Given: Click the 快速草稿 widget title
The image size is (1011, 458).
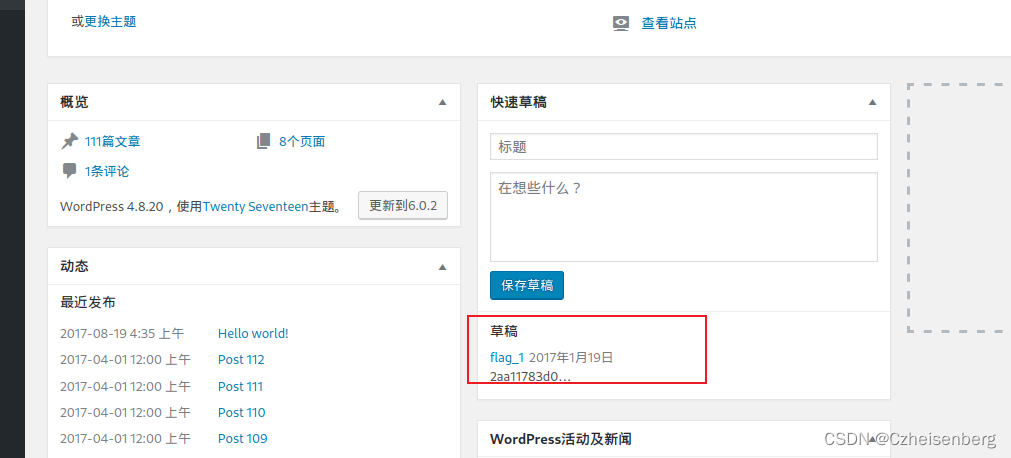Looking at the screenshot, I should pyautogui.click(x=518, y=102).
